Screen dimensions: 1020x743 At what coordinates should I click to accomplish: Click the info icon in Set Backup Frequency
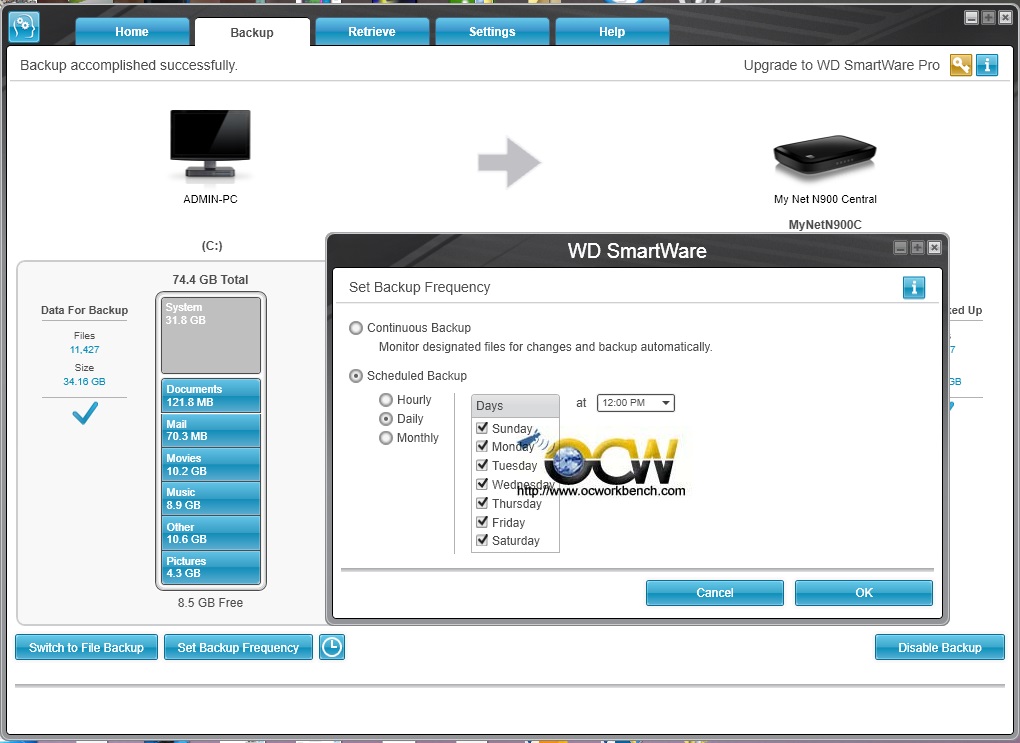click(x=914, y=288)
